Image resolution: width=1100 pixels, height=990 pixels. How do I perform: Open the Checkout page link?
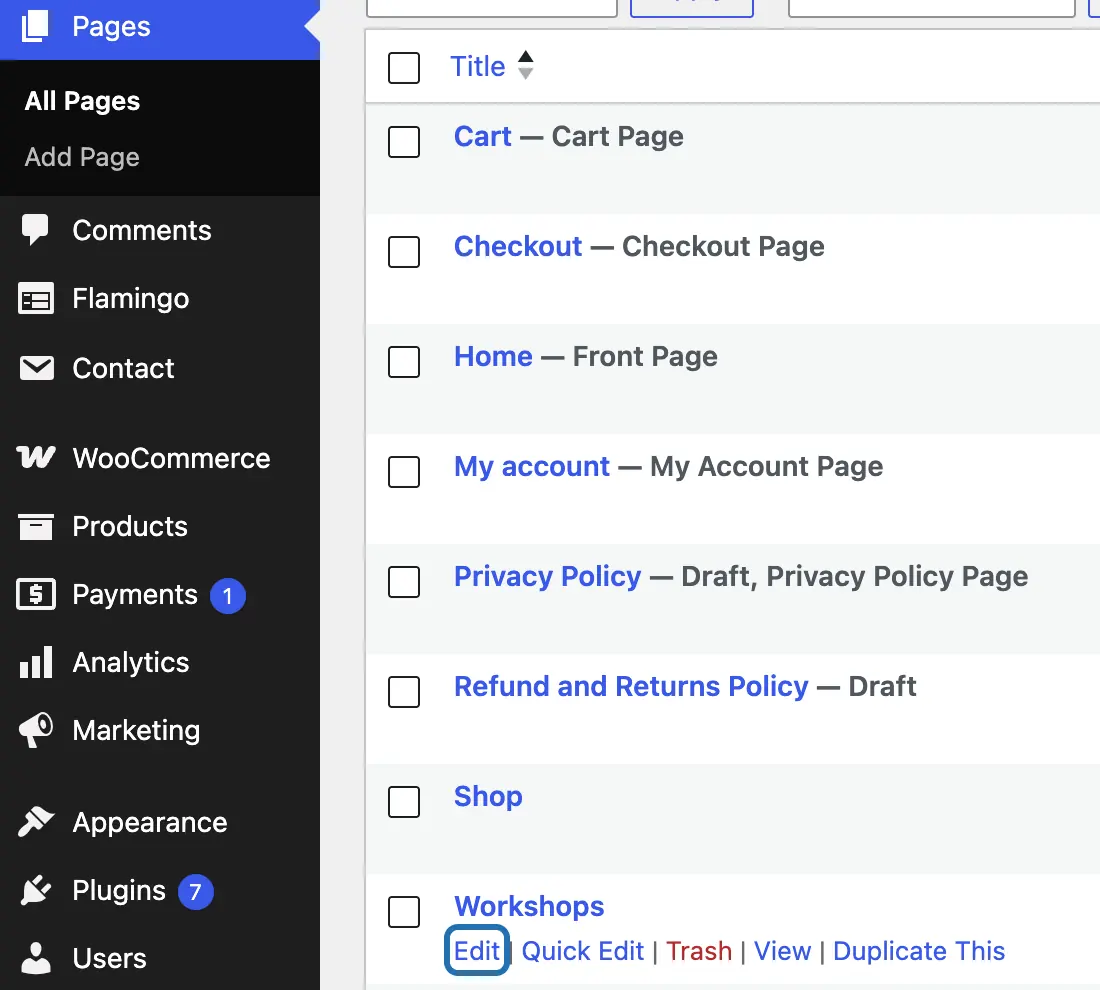[x=518, y=246]
